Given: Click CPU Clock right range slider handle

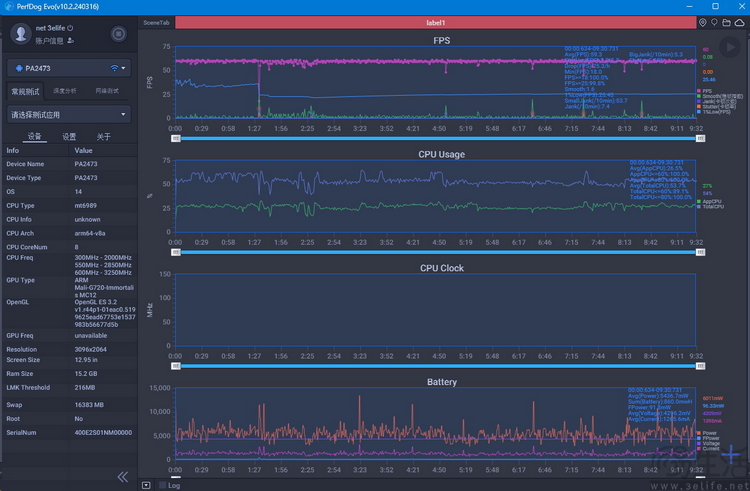Looking at the screenshot, I should coord(700,366).
